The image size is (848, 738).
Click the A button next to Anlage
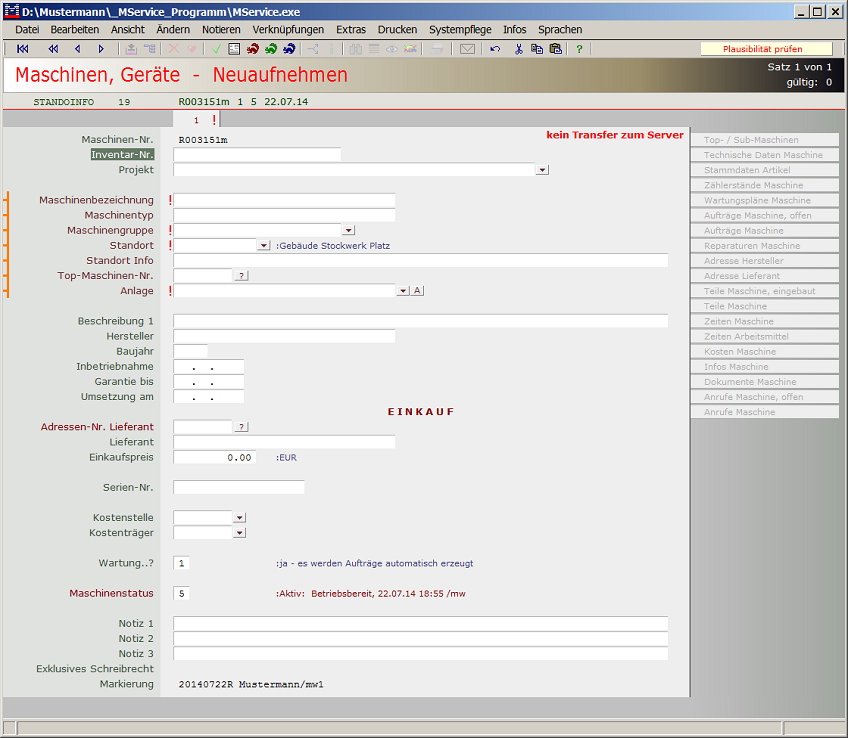click(x=417, y=291)
